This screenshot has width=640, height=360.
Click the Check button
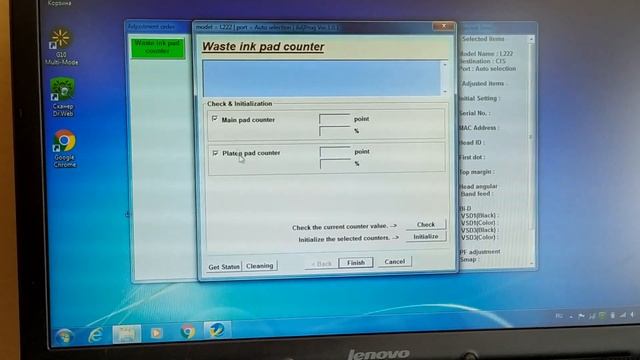426,224
